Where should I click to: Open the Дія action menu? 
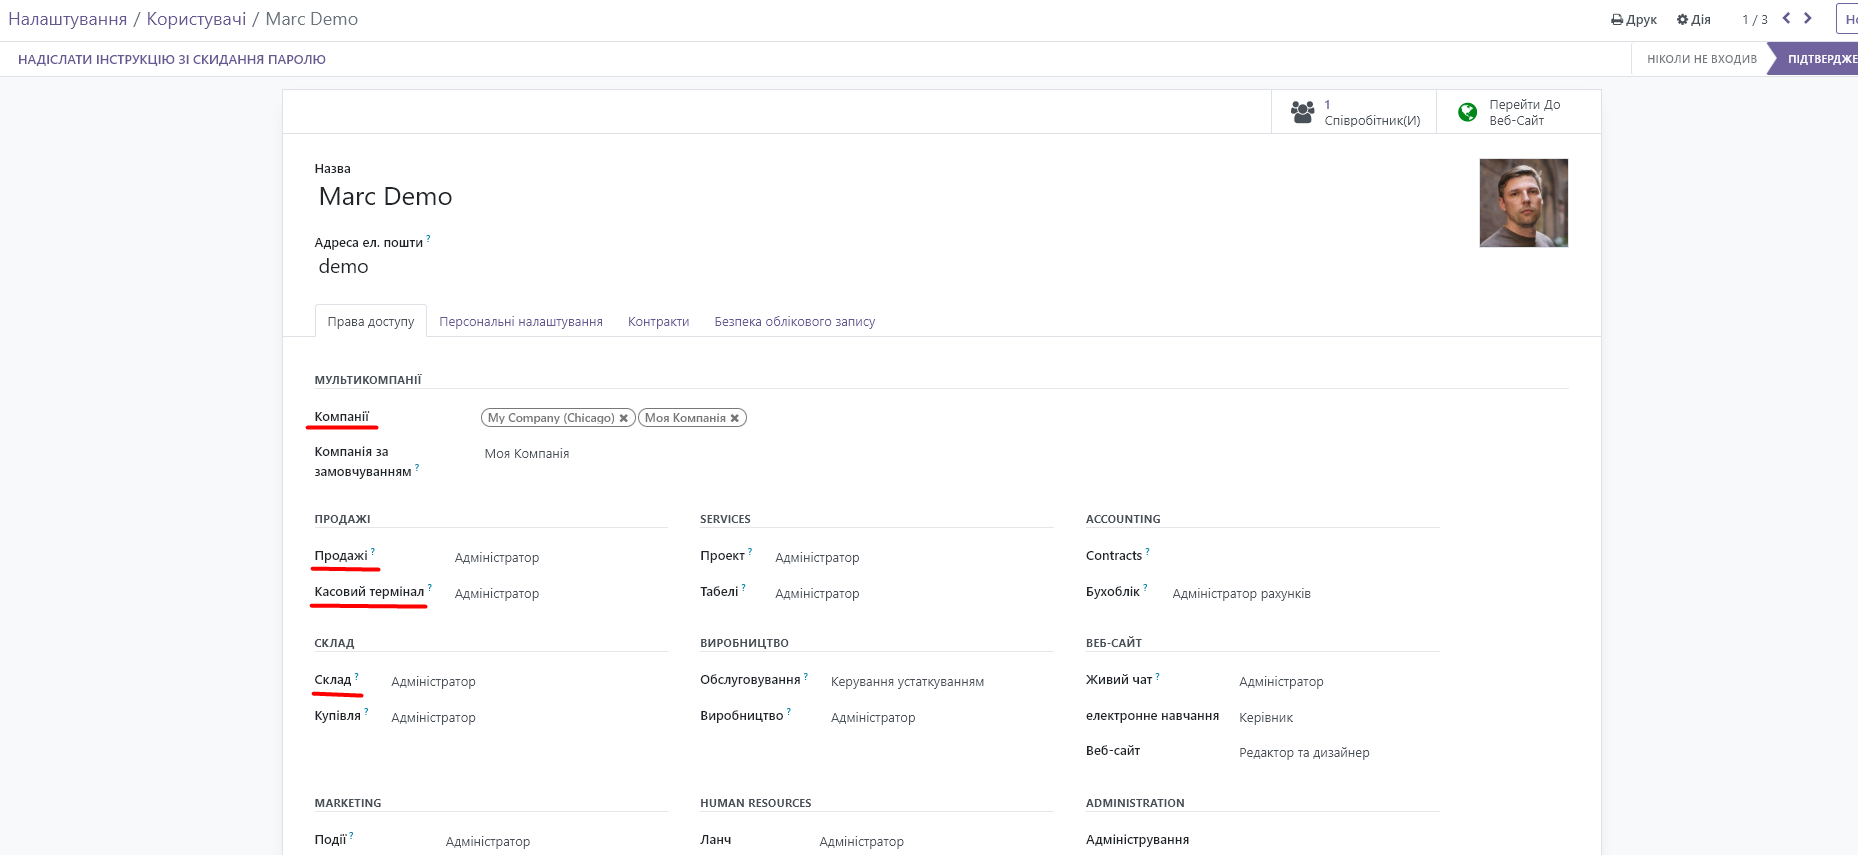point(1694,20)
